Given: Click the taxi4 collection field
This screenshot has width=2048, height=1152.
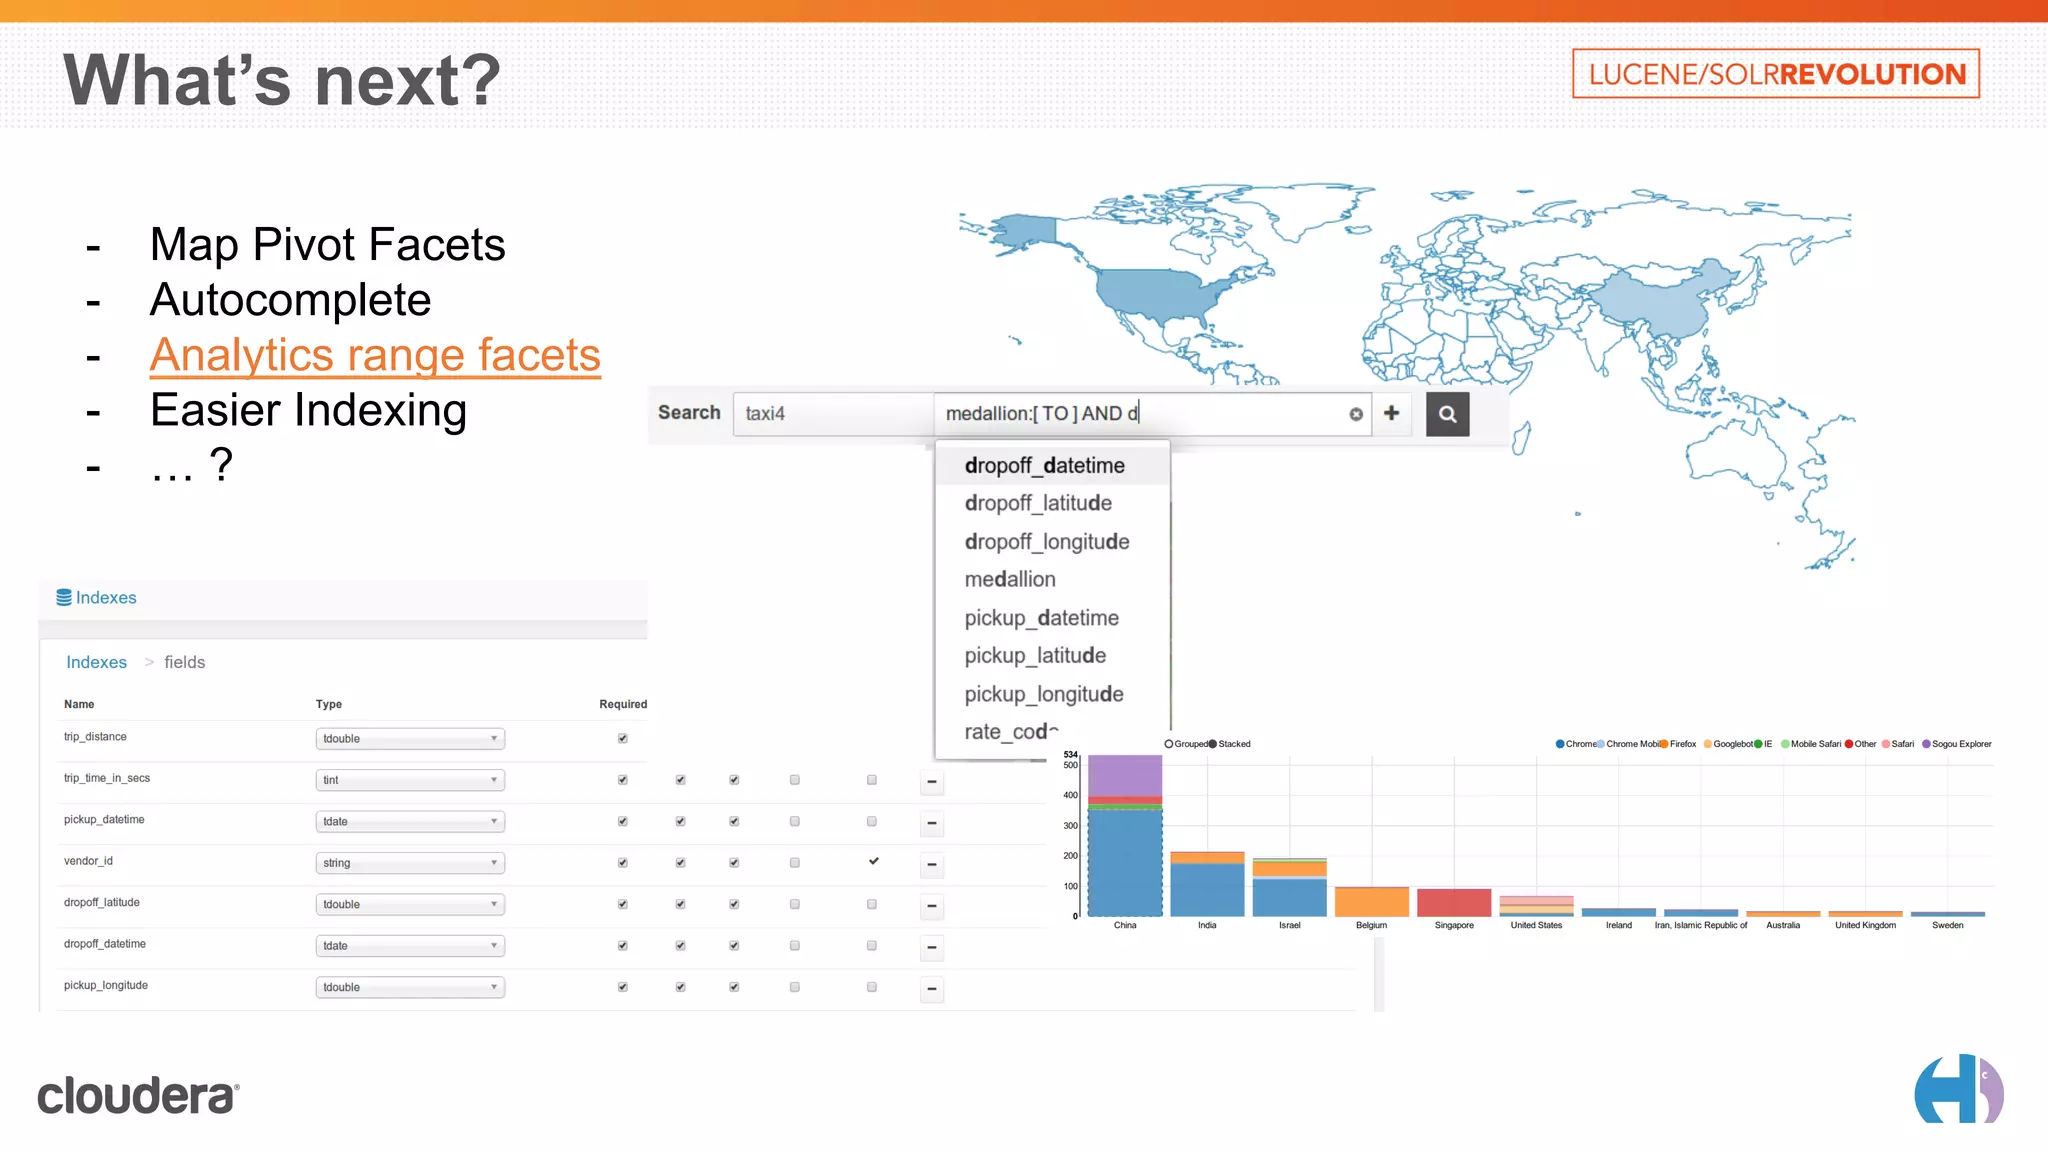Looking at the screenshot, I should [833, 414].
